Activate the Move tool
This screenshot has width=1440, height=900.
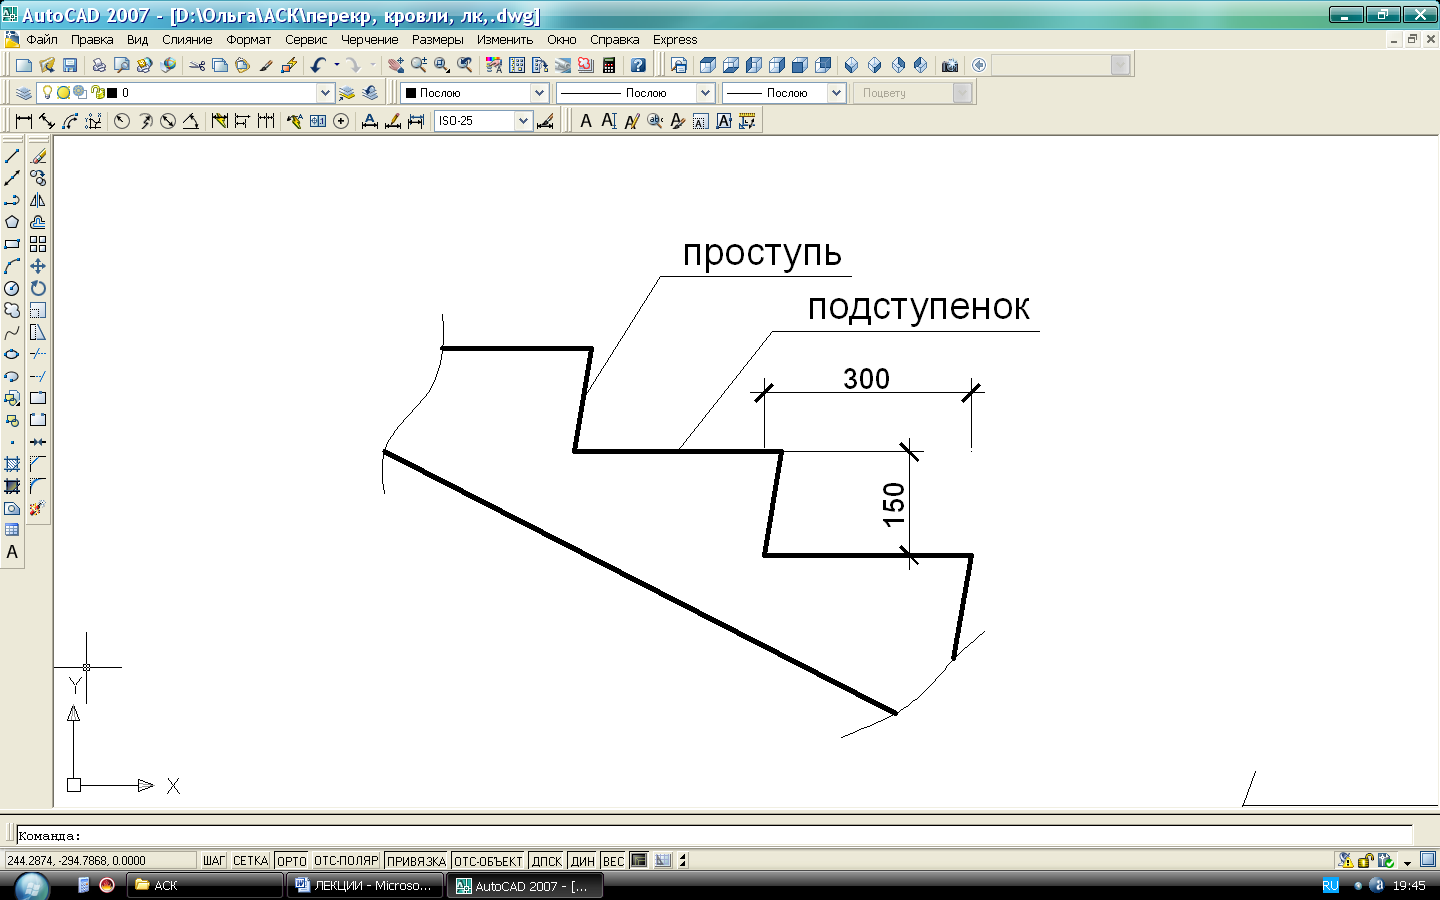38,266
